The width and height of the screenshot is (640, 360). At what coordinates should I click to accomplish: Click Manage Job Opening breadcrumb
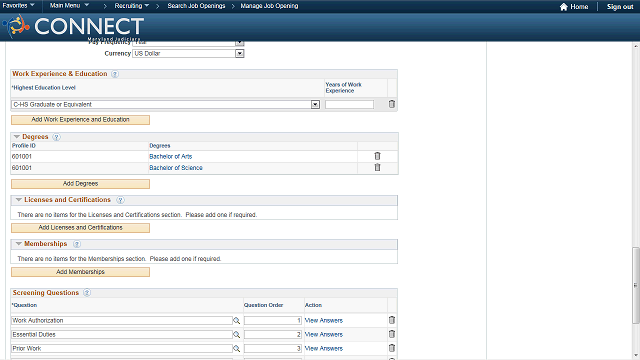(x=269, y=6)
